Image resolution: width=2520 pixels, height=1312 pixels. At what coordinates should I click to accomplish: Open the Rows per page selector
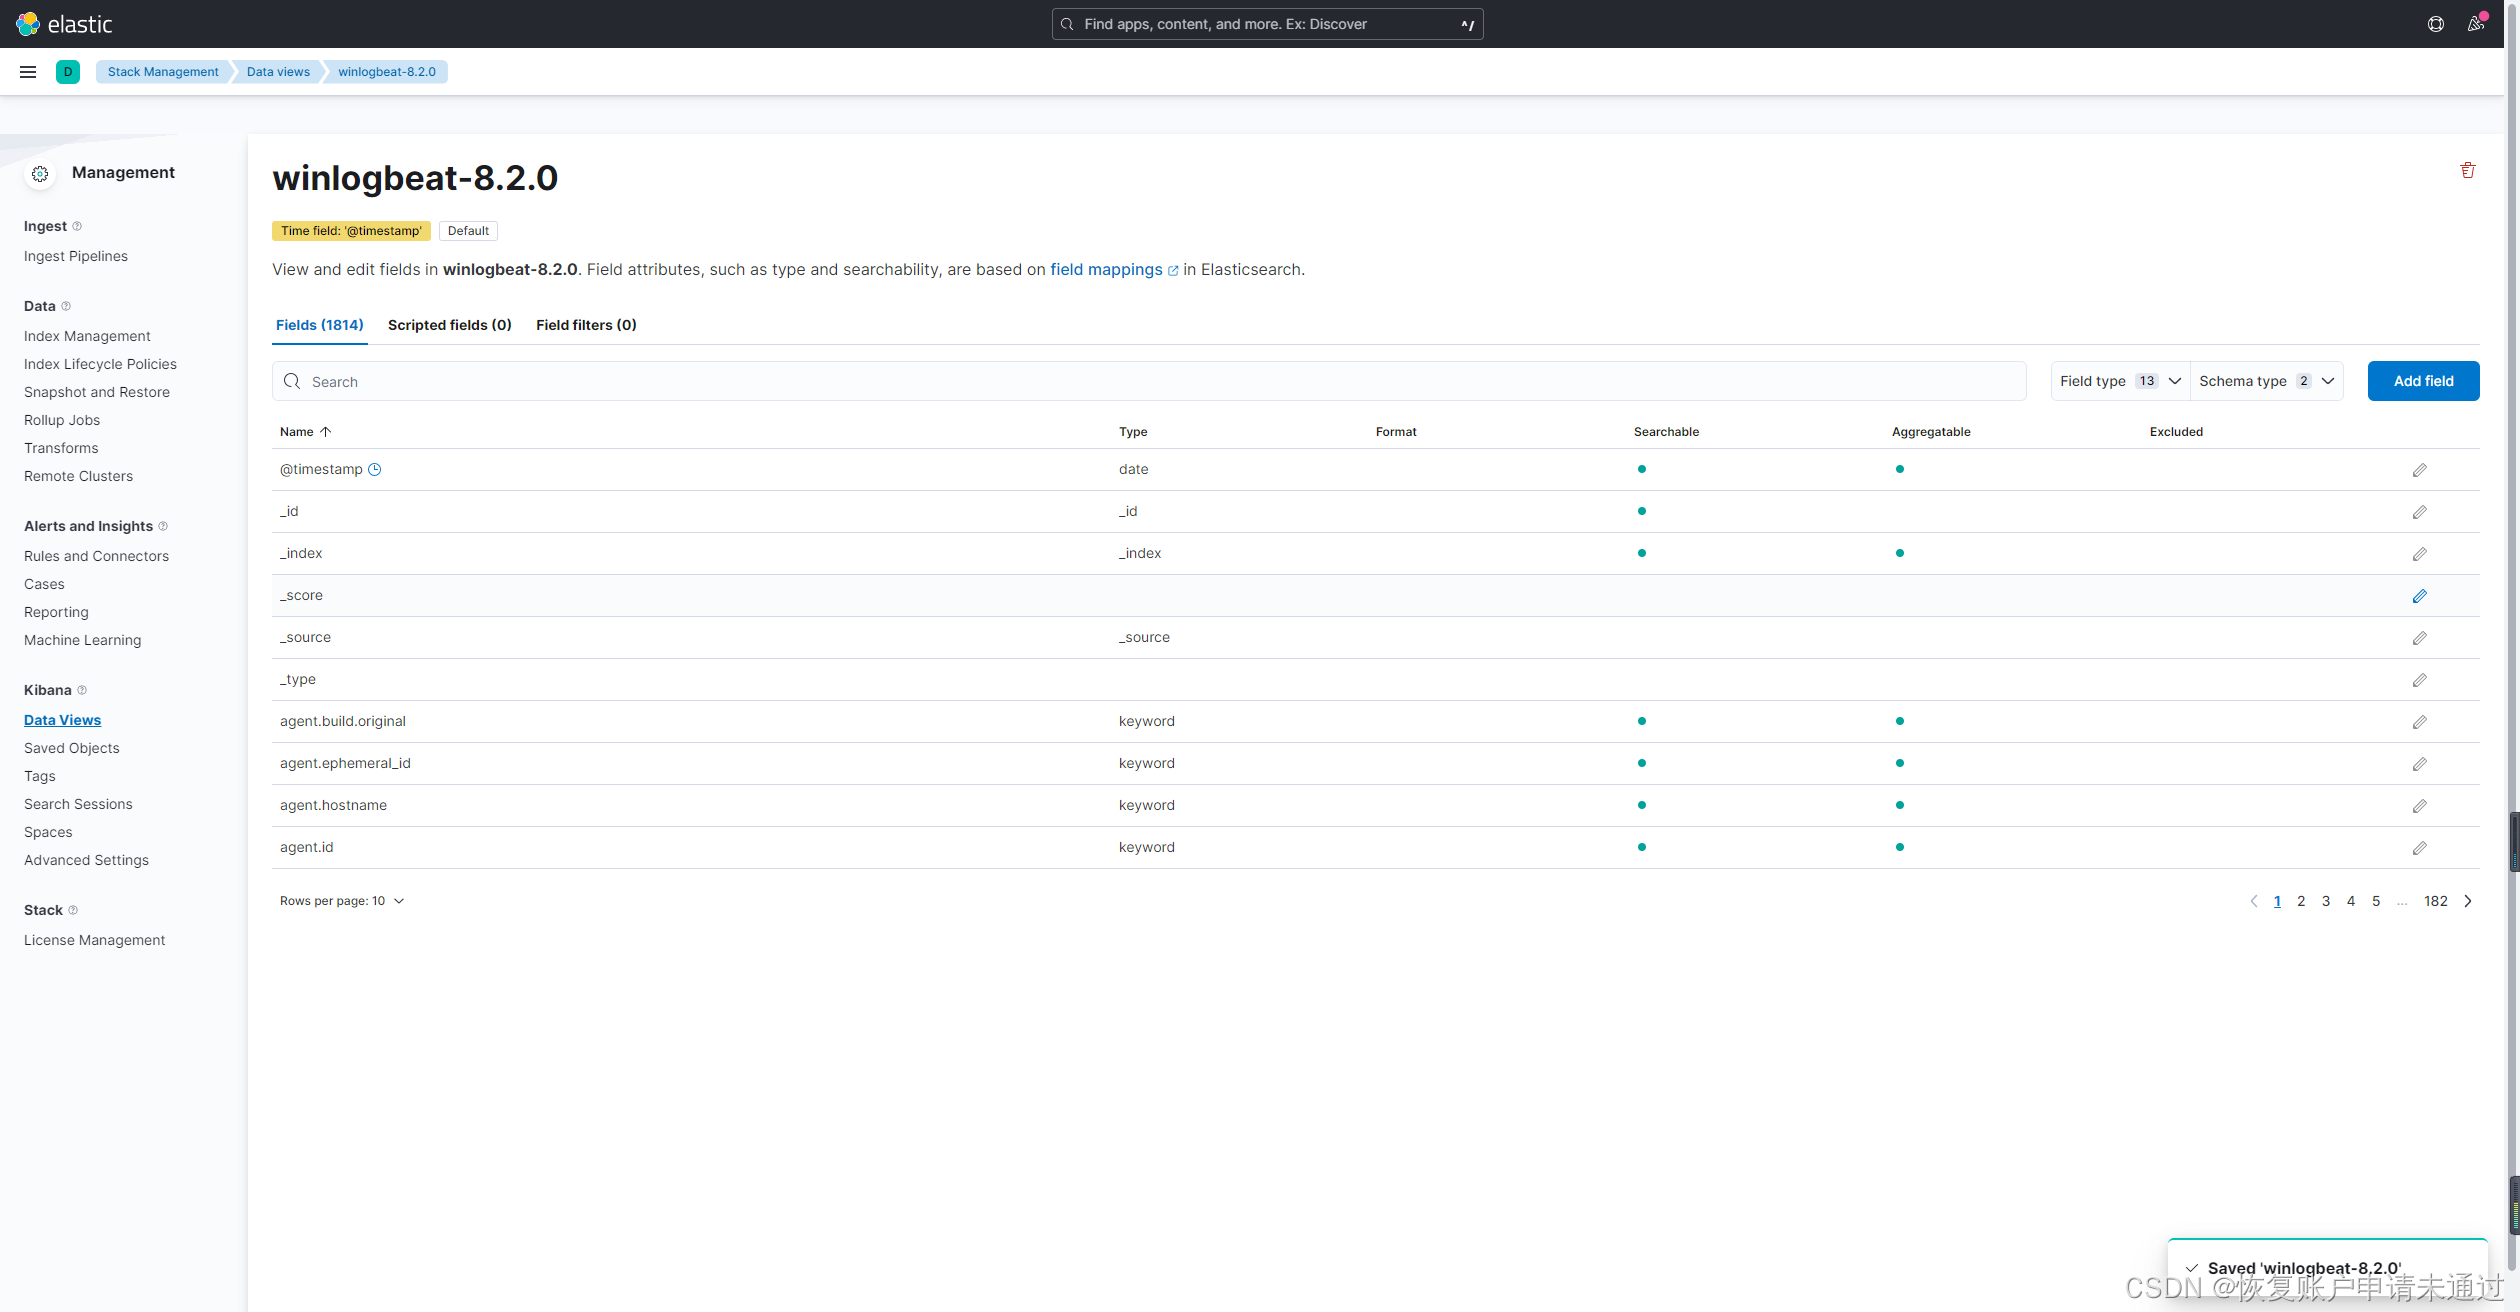tap(342, 901)
